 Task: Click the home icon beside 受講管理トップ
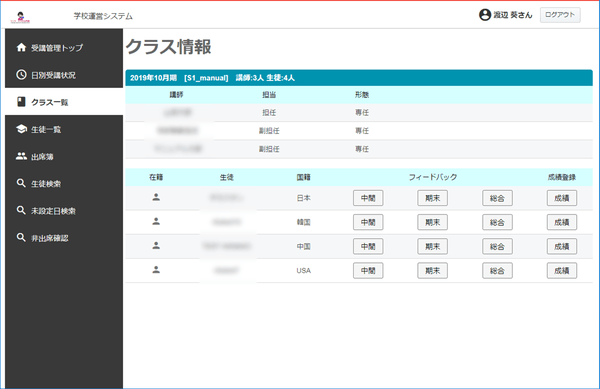point(21,47)
